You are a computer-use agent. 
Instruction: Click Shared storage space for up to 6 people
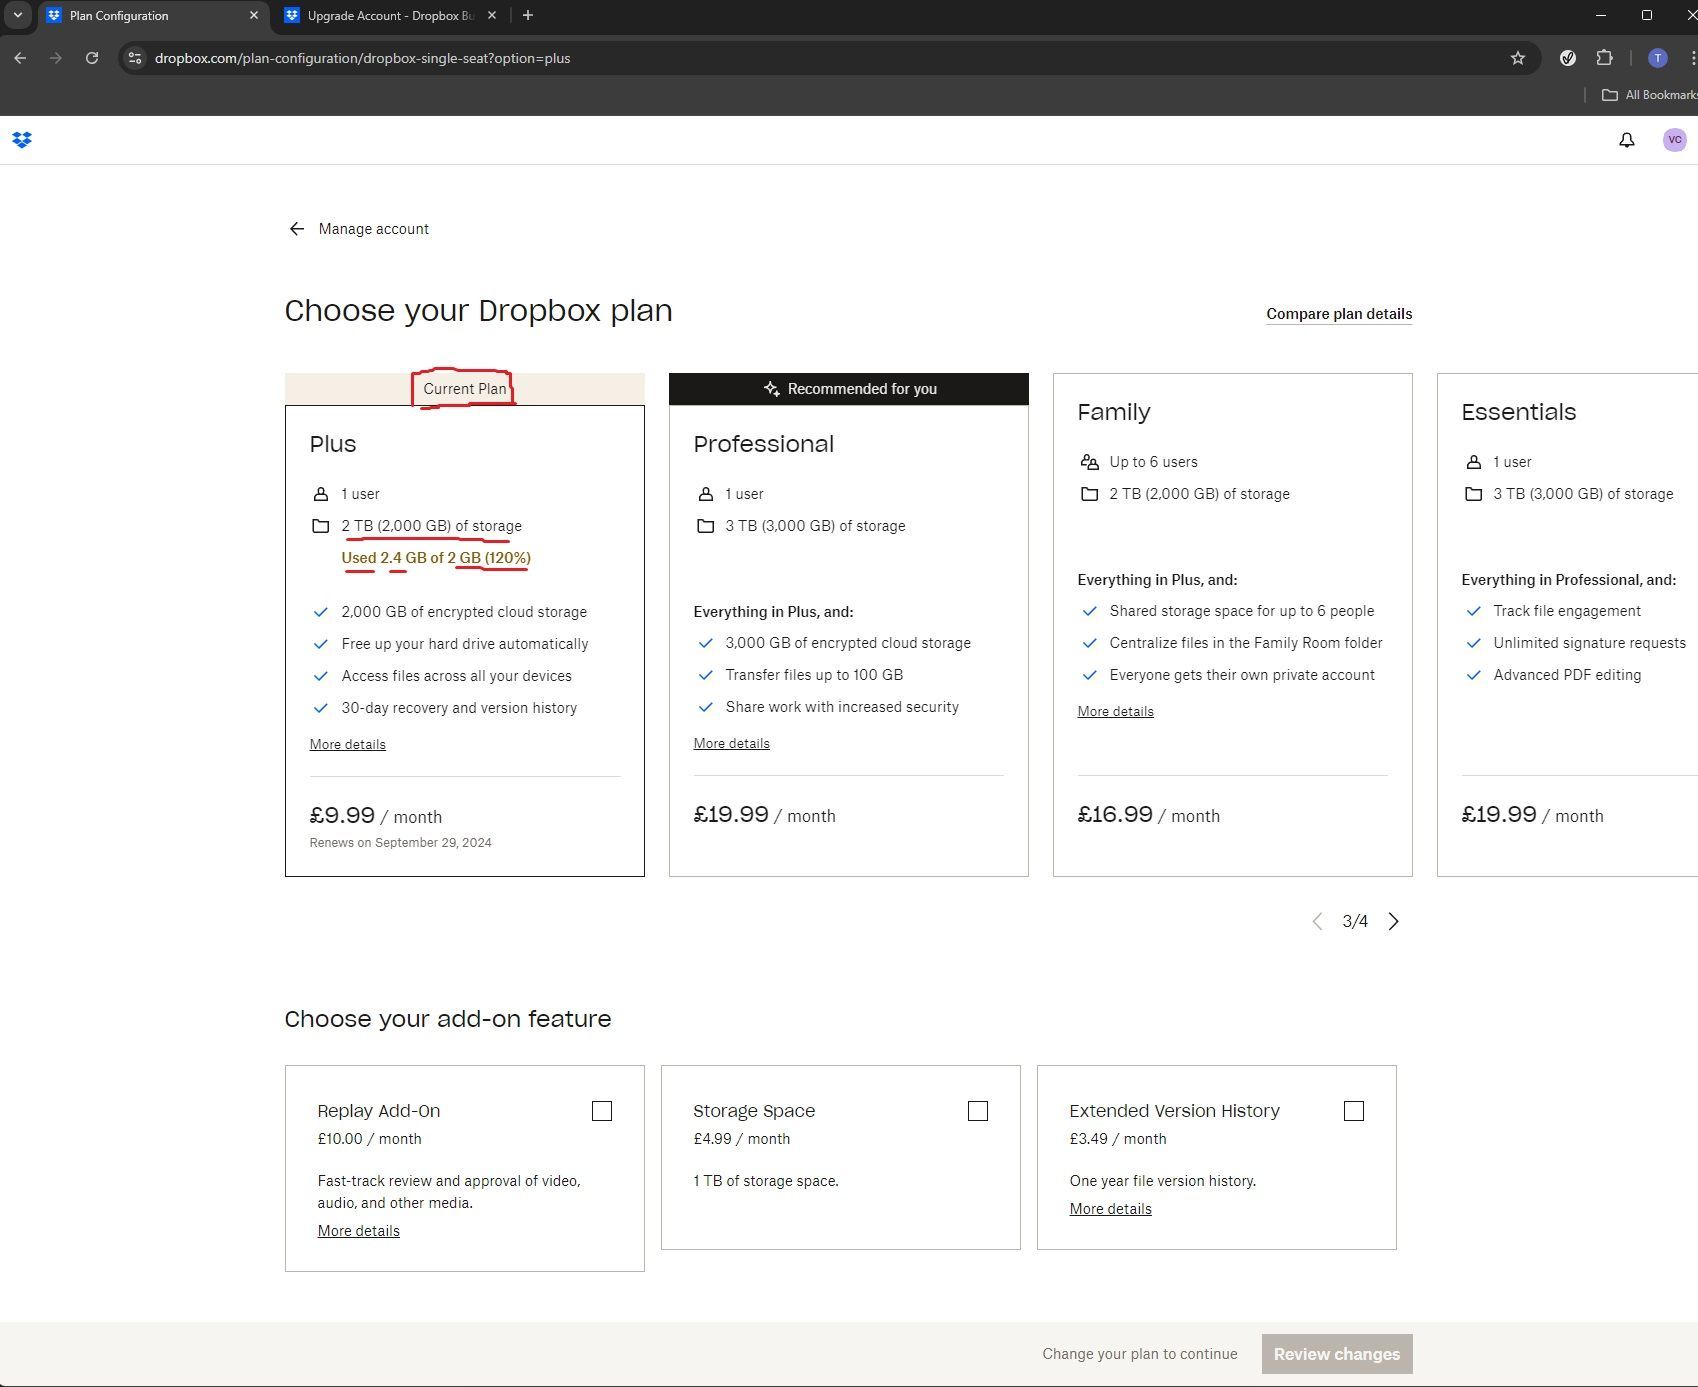click(x=1241, y=611)
